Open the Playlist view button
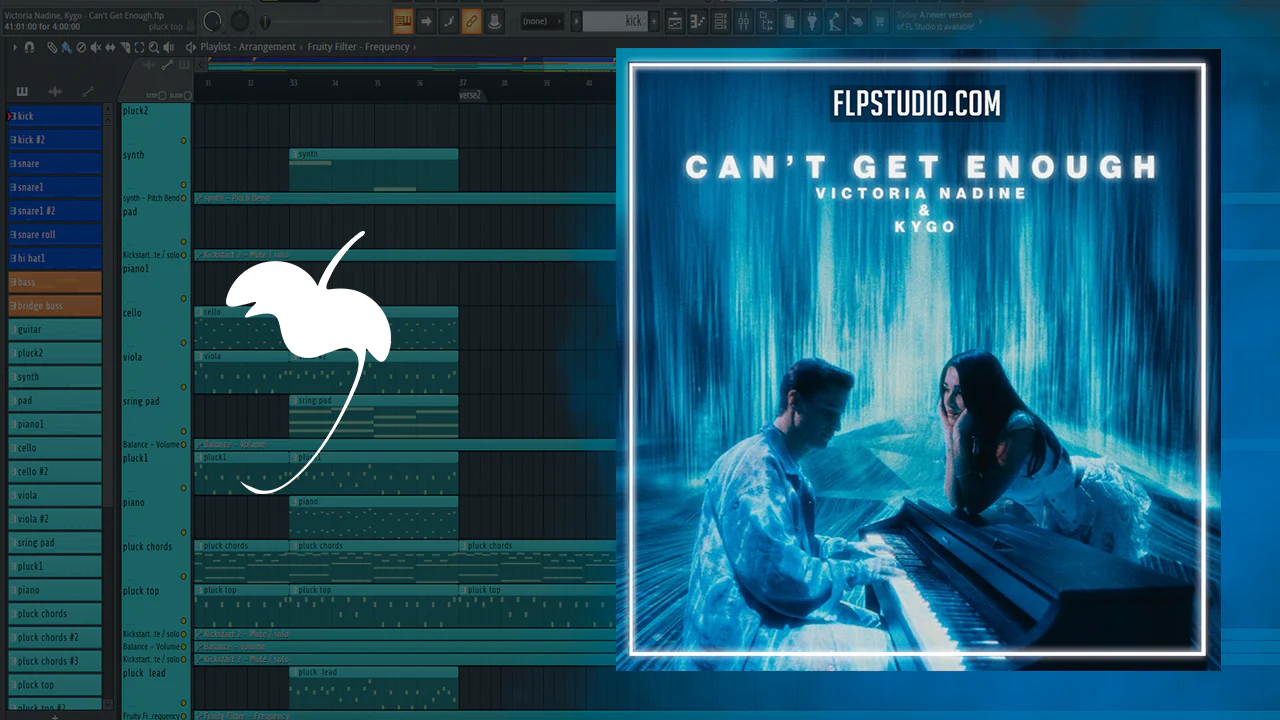This screenshot has width=1280, height=720. 675,21
